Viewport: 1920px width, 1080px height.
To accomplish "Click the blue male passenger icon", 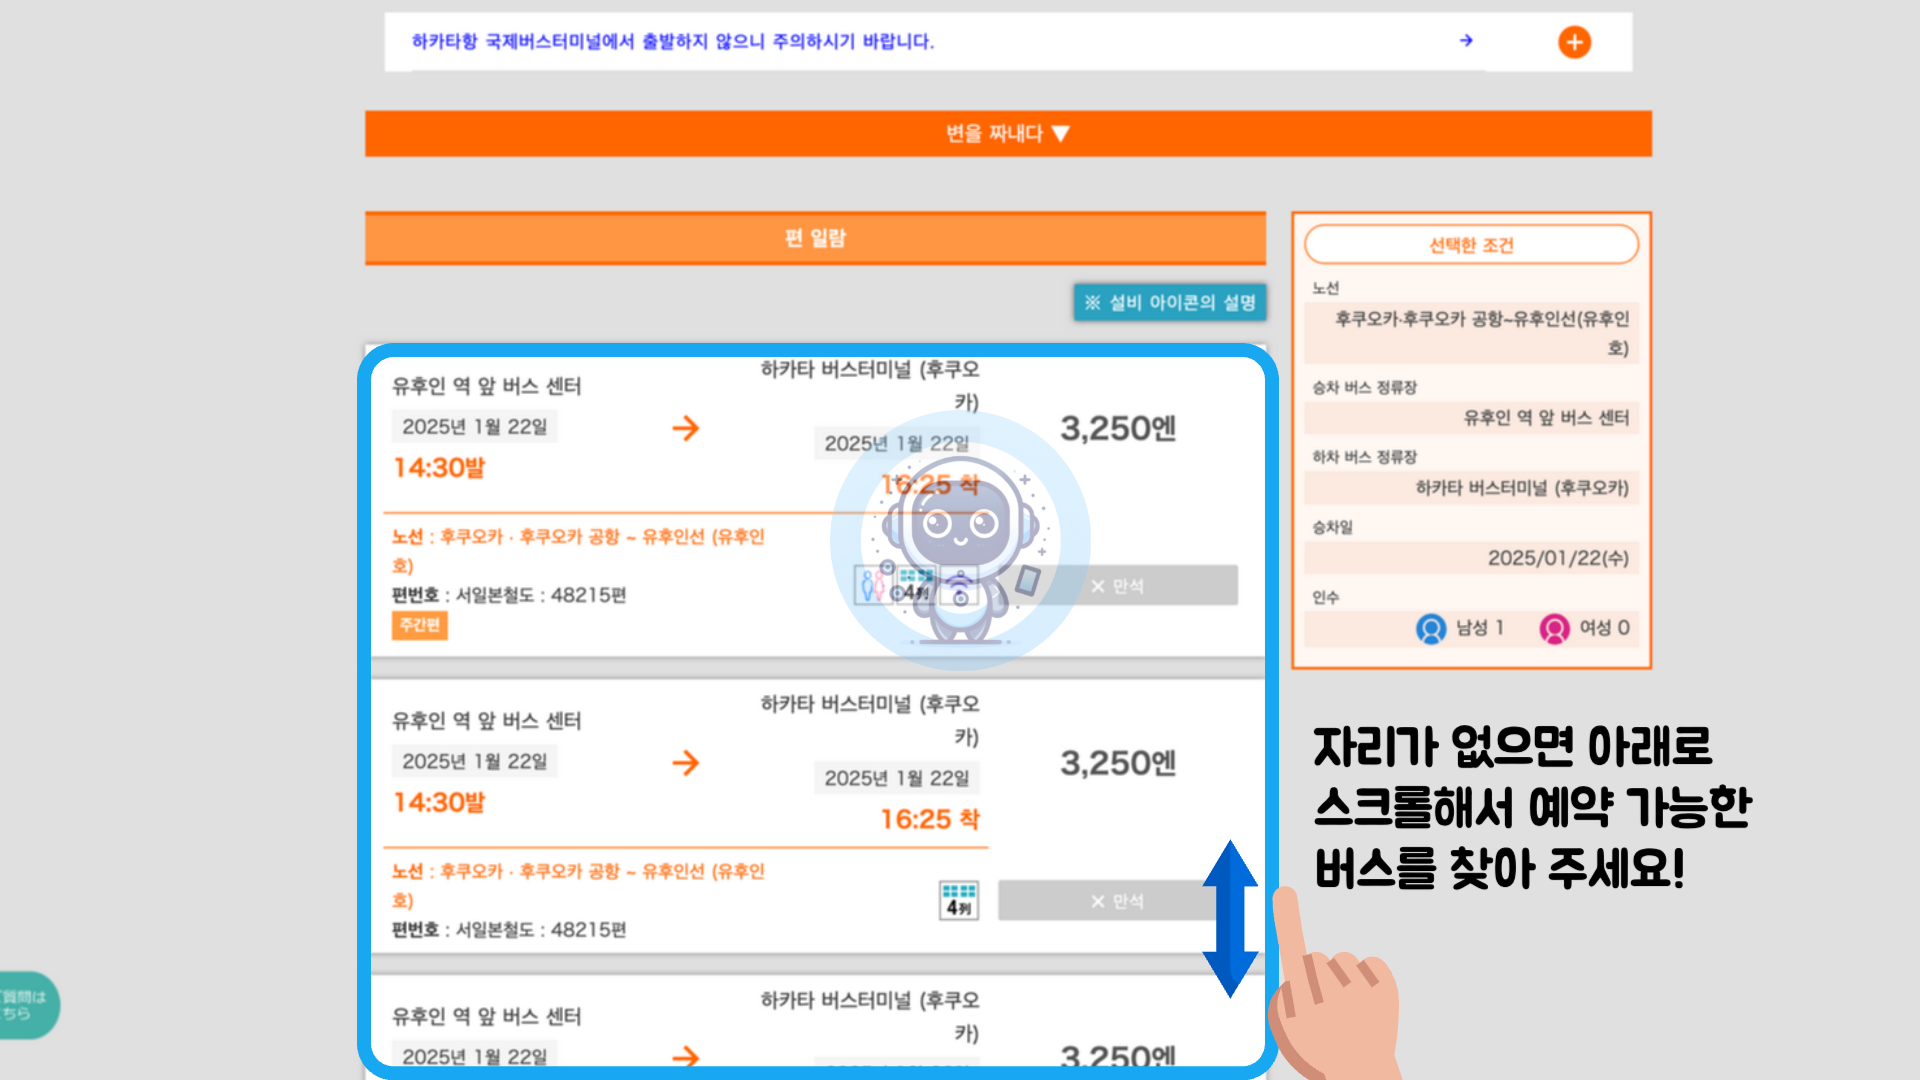I will click(1431, 628).
